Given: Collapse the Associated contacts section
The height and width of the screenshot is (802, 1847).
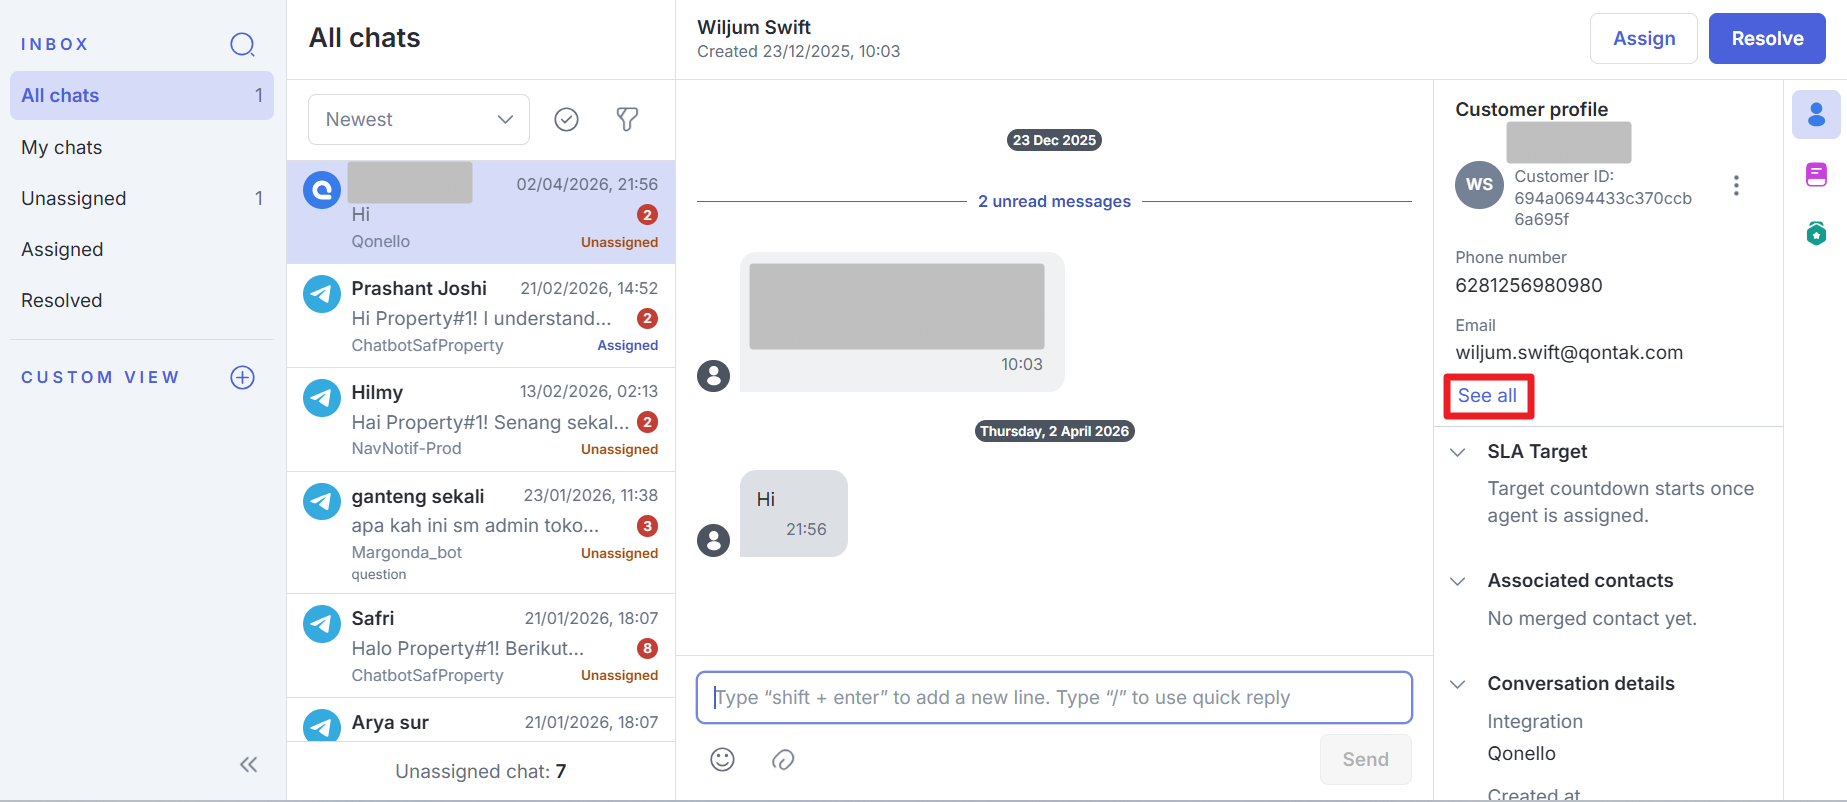Looking at the screenshot, I should (x=1458, y=581).
